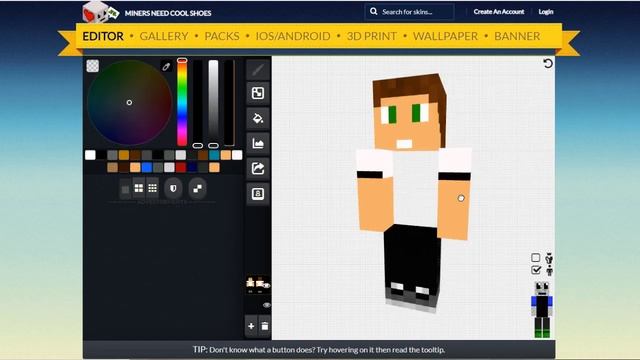Select the chart-shaped noise tool
Image resolution: width=640 pixels, height=360 pixels.
(x=258, y=144)
